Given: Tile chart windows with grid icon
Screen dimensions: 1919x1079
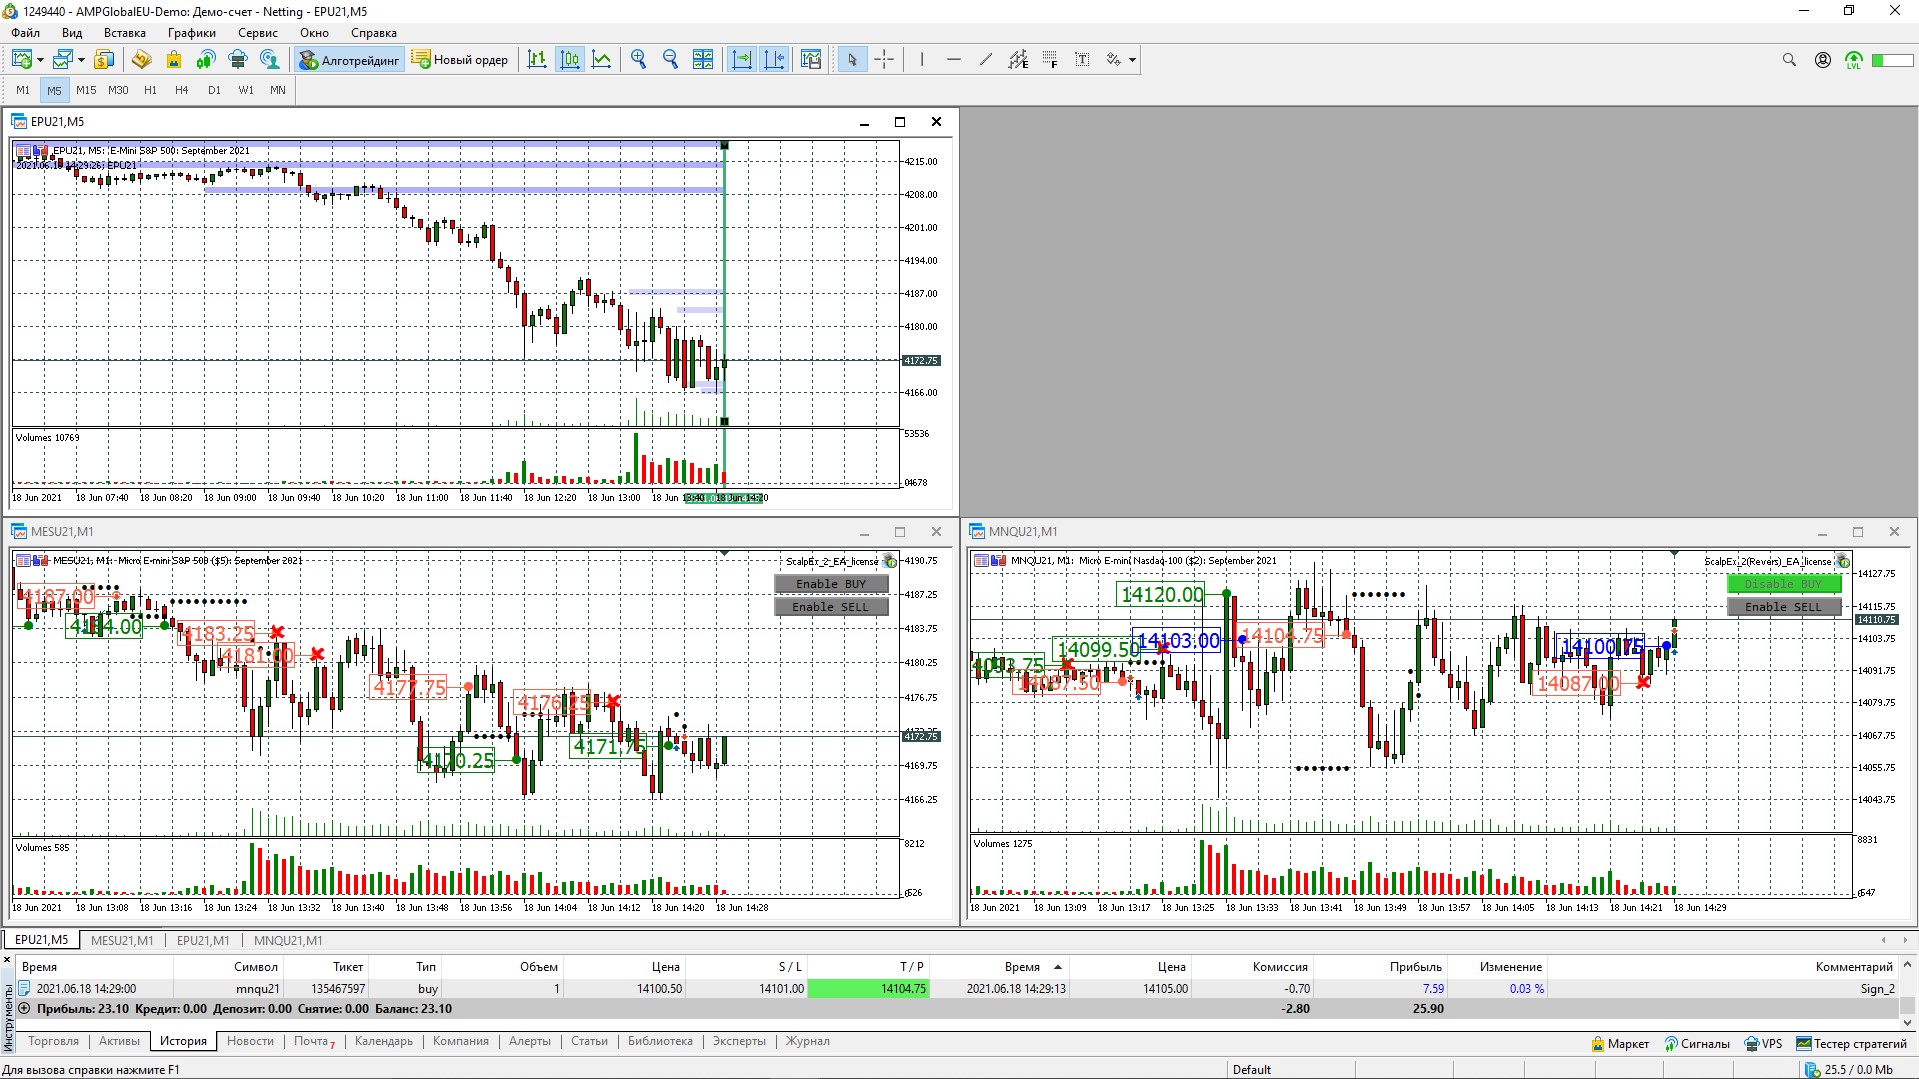Looking at the screenshot, I should pos(703,60).
